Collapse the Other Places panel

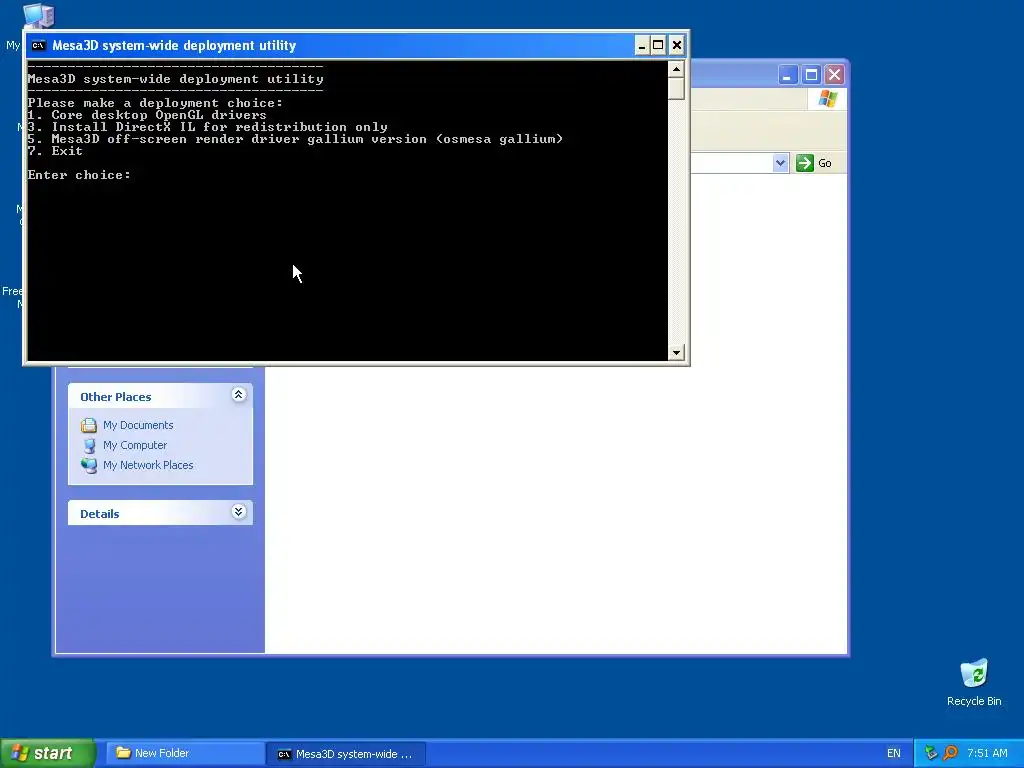[x=238, y=394]
